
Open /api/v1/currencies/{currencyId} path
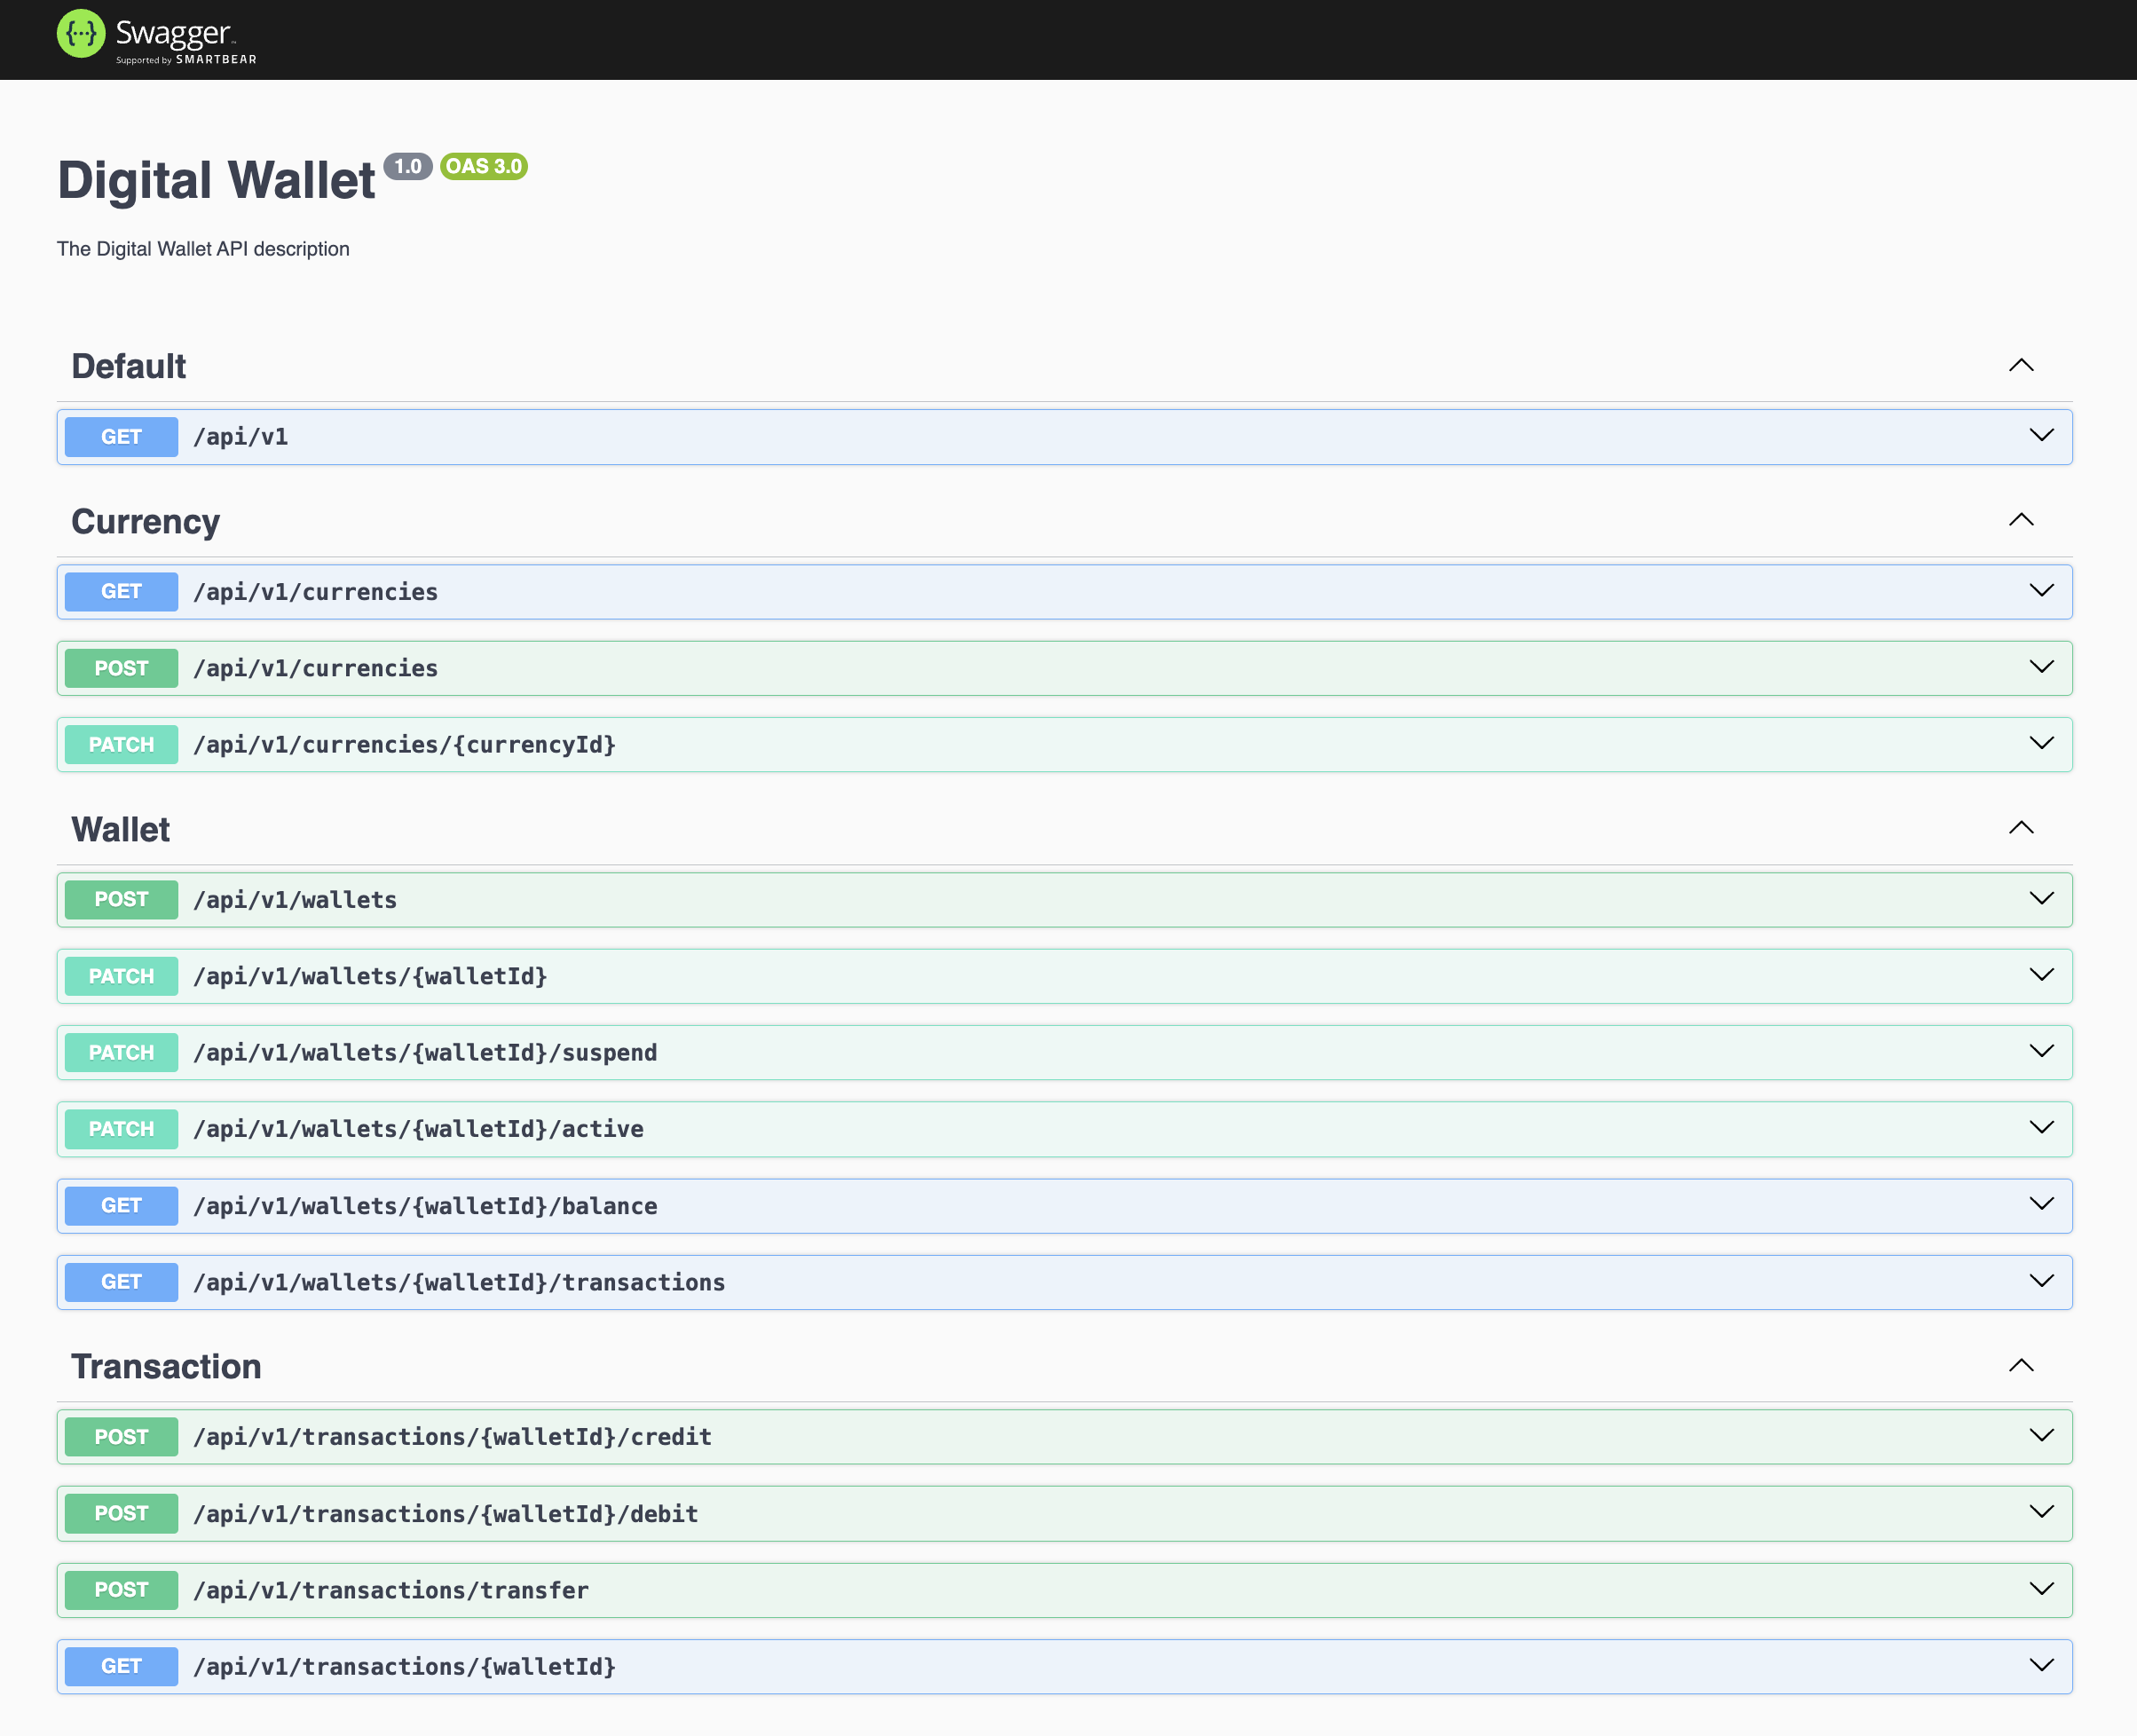pyautogui.click(x=404, y=745)
